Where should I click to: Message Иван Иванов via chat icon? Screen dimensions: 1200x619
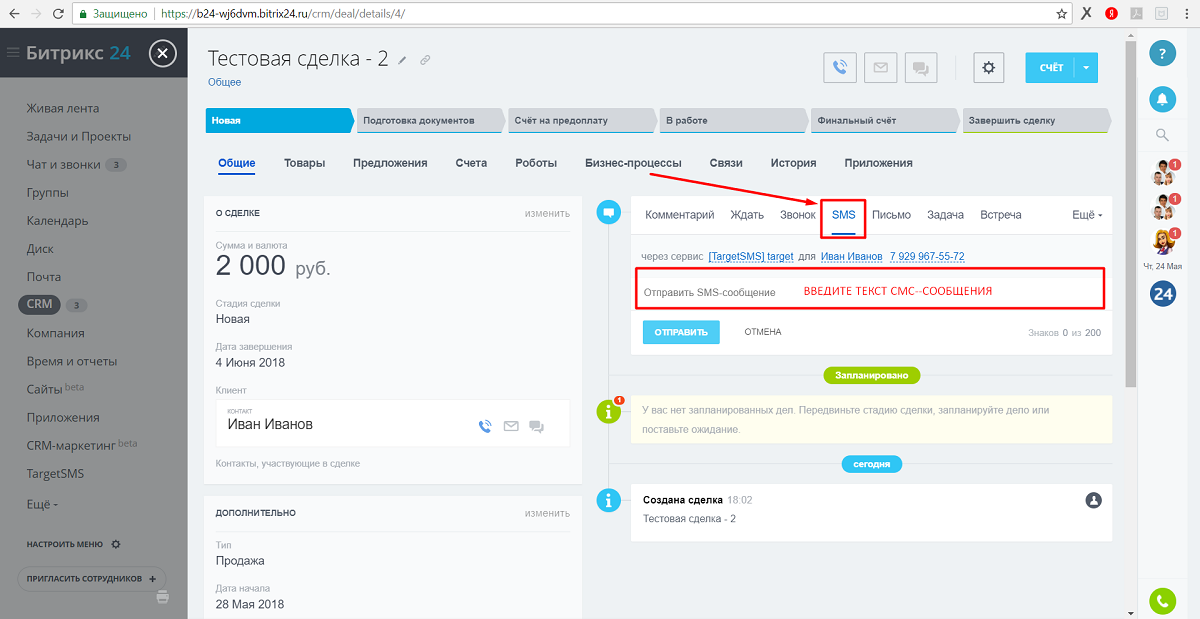point(536,426)
